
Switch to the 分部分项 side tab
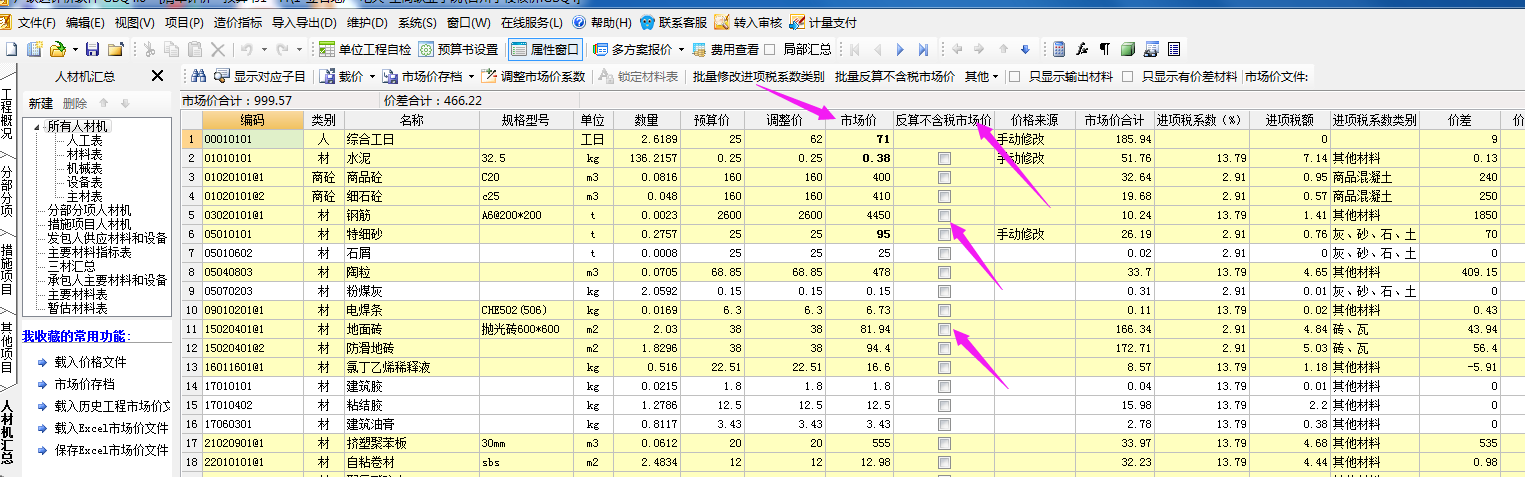[x=8, y=191]
